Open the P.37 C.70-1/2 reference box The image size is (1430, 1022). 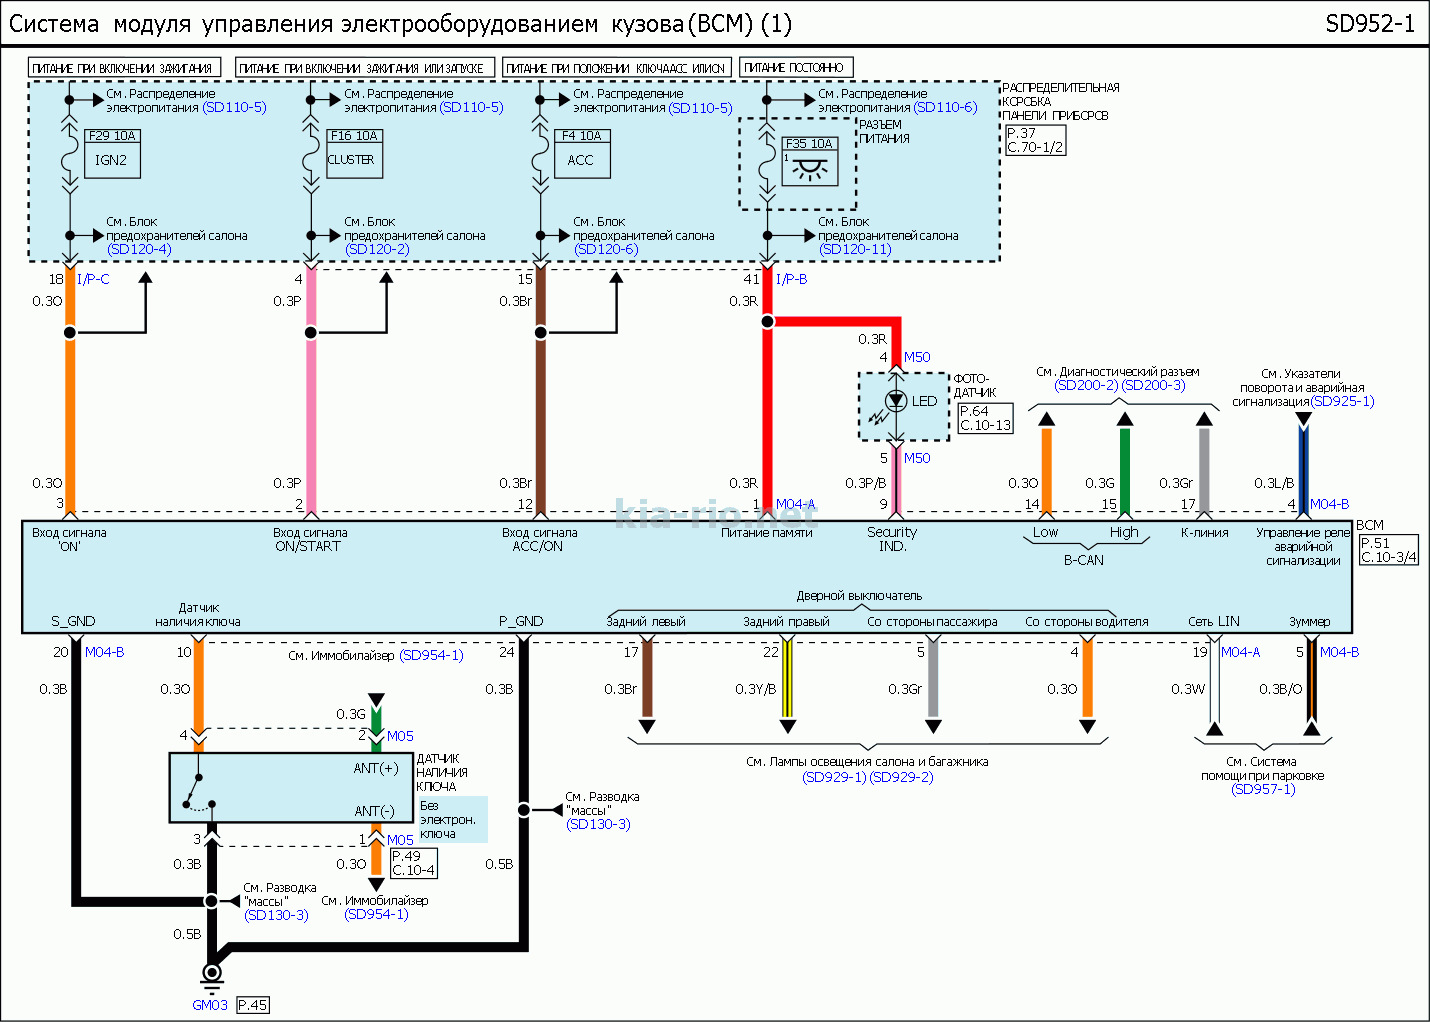tap(1035, 140)
